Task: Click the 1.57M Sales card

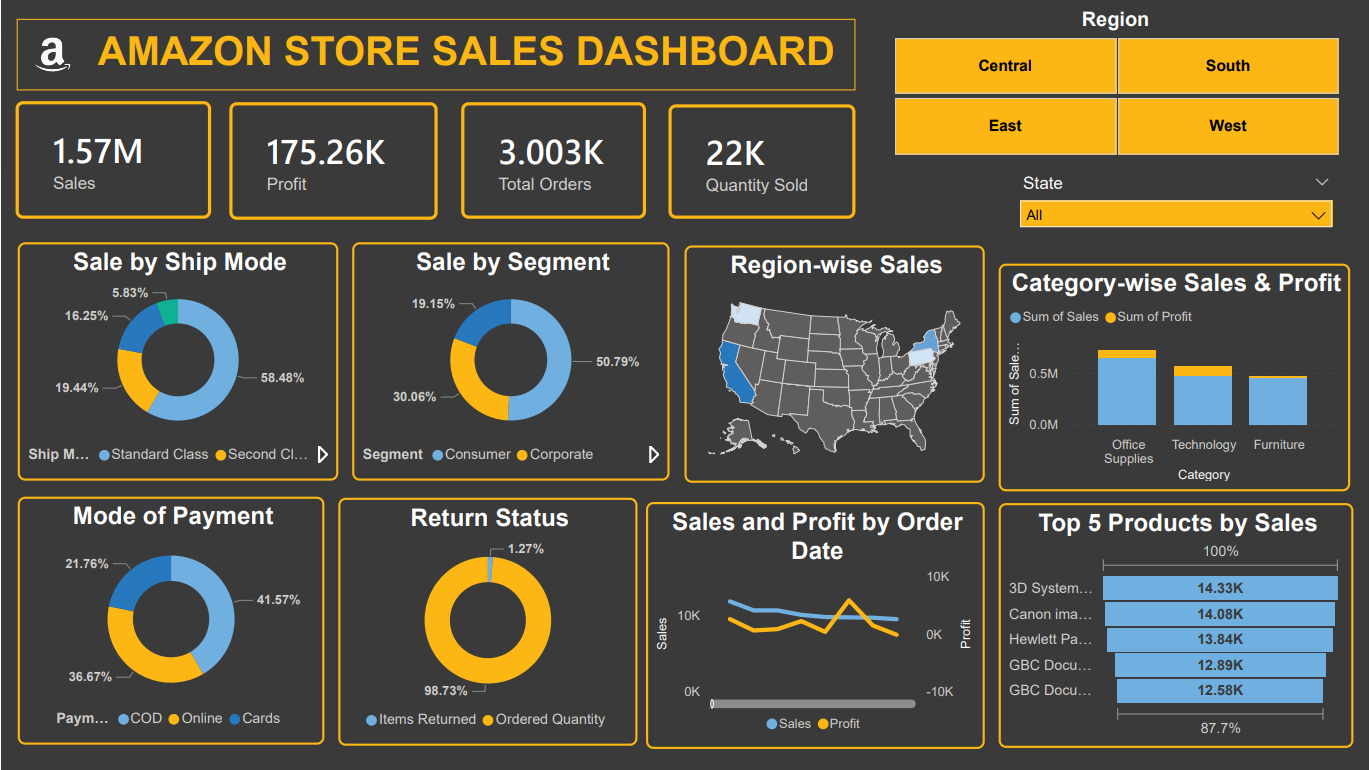Action: point(113,160)
